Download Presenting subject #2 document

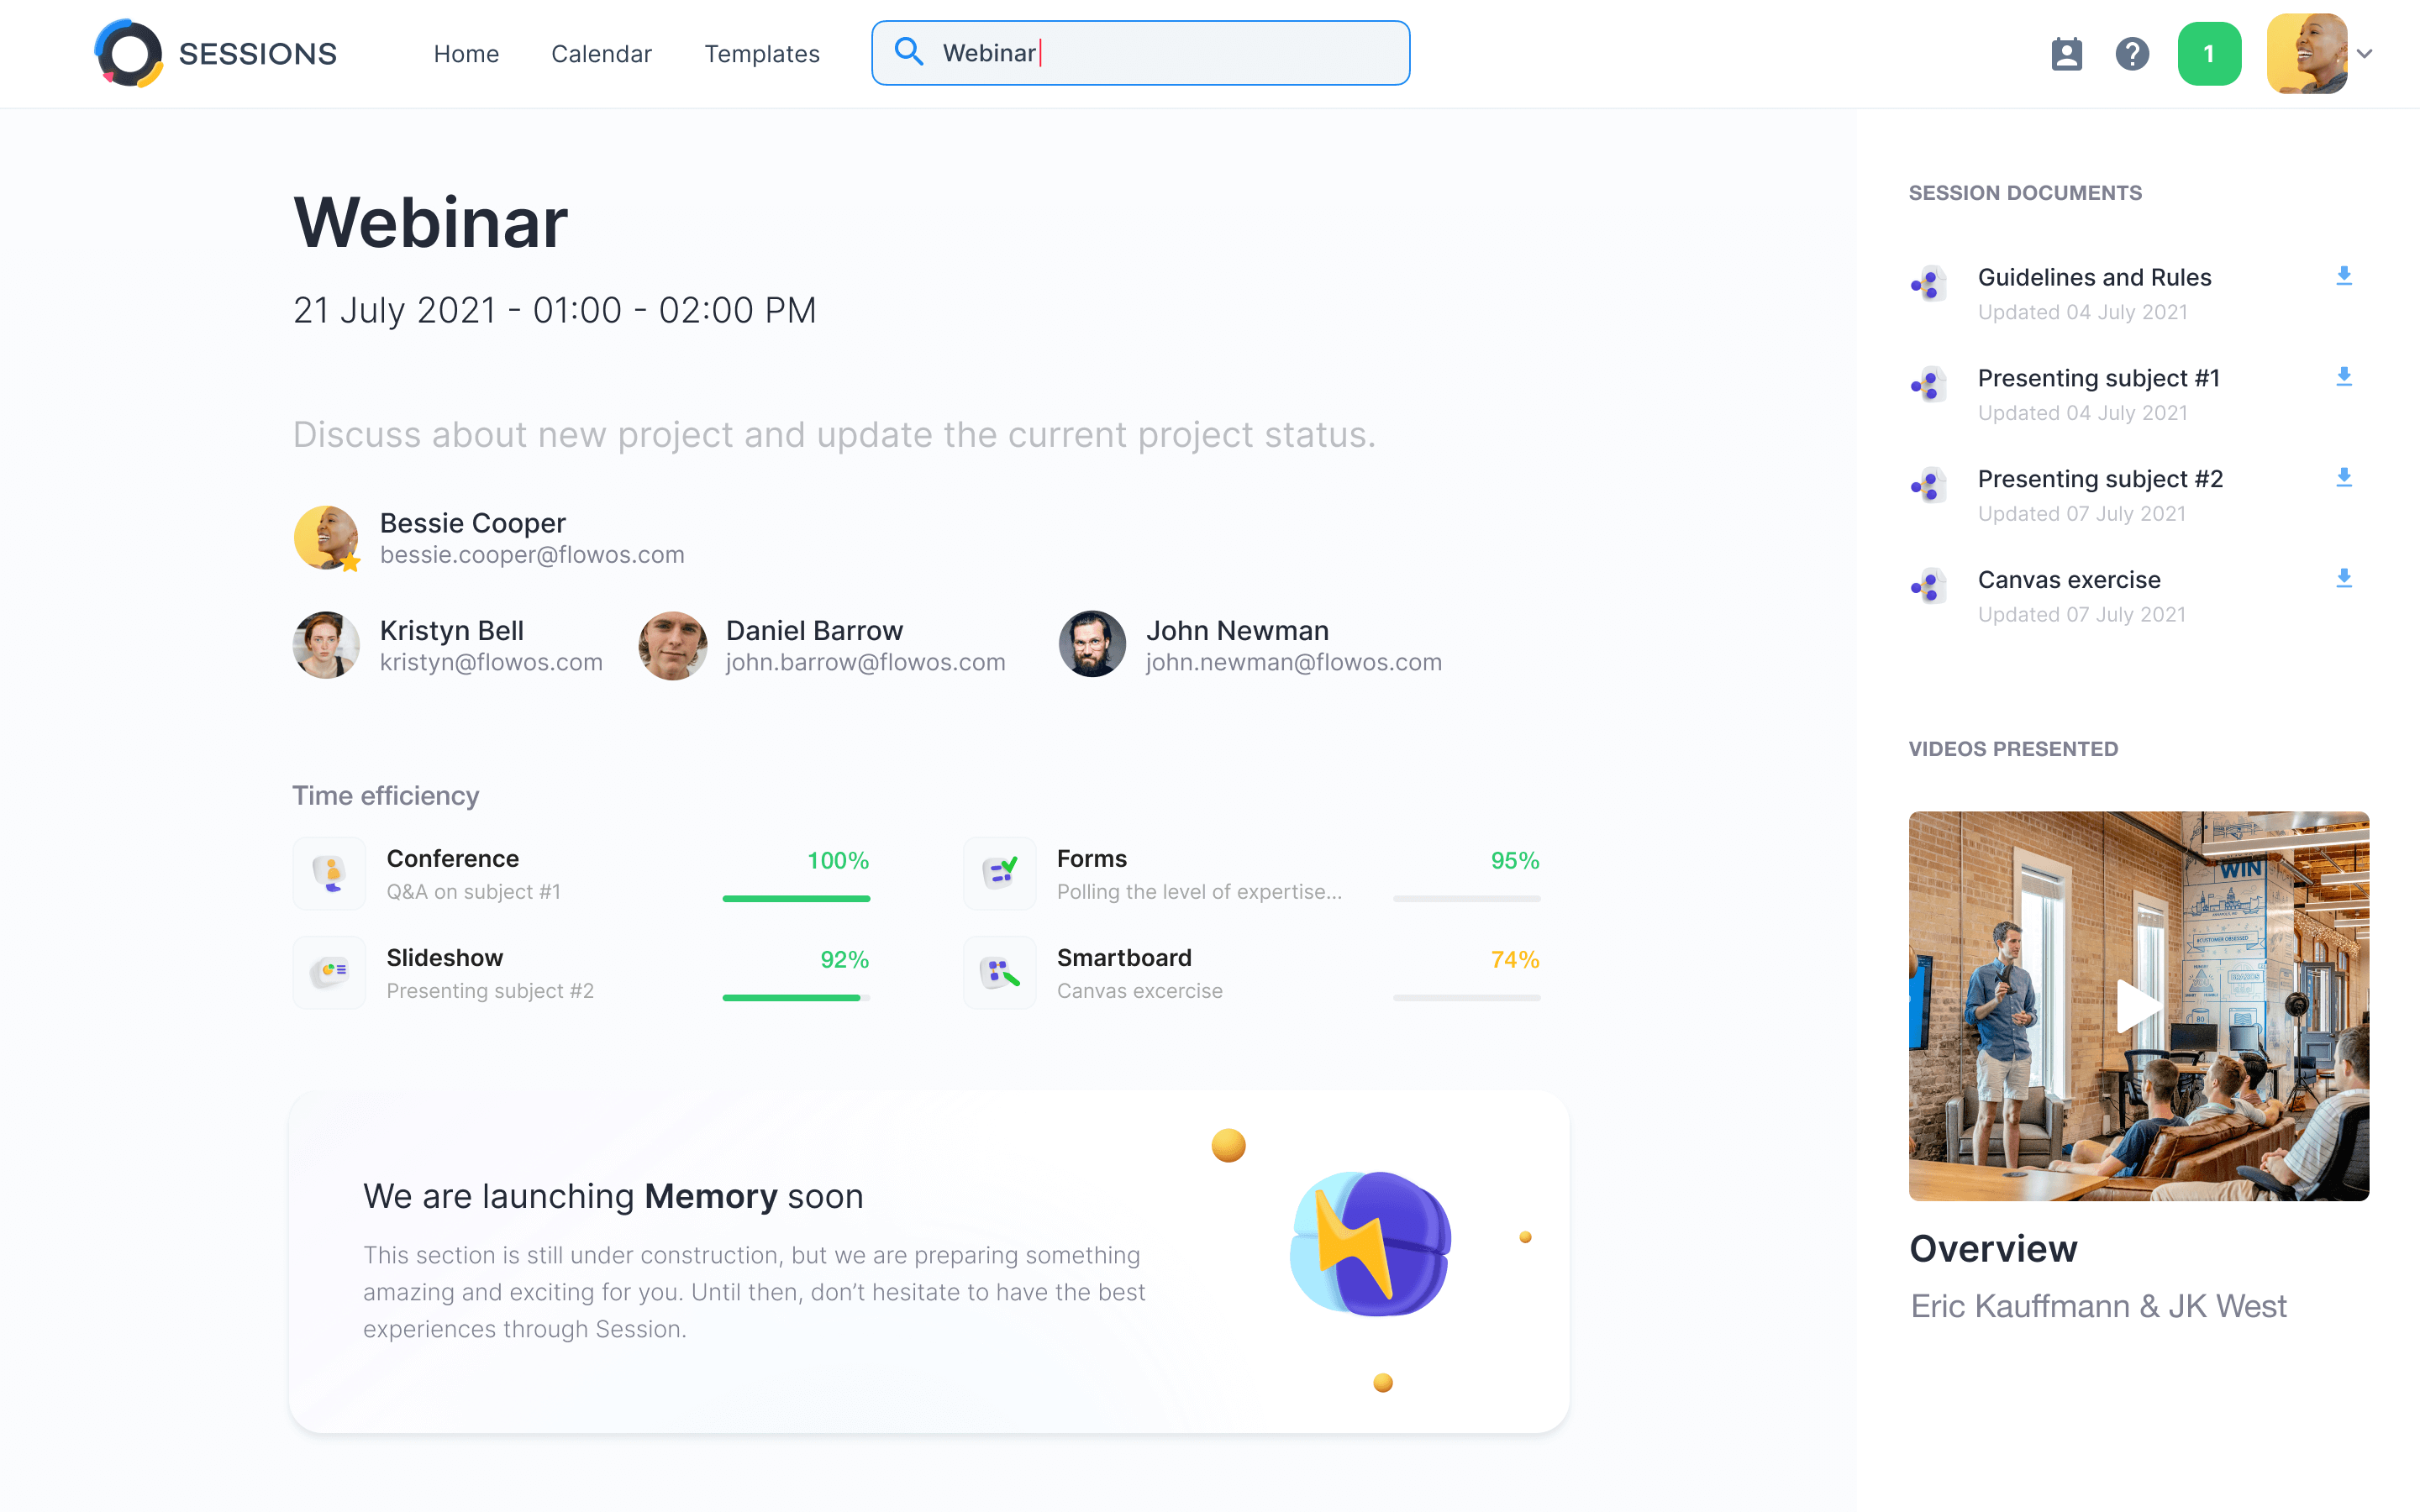click(2343, 478)
